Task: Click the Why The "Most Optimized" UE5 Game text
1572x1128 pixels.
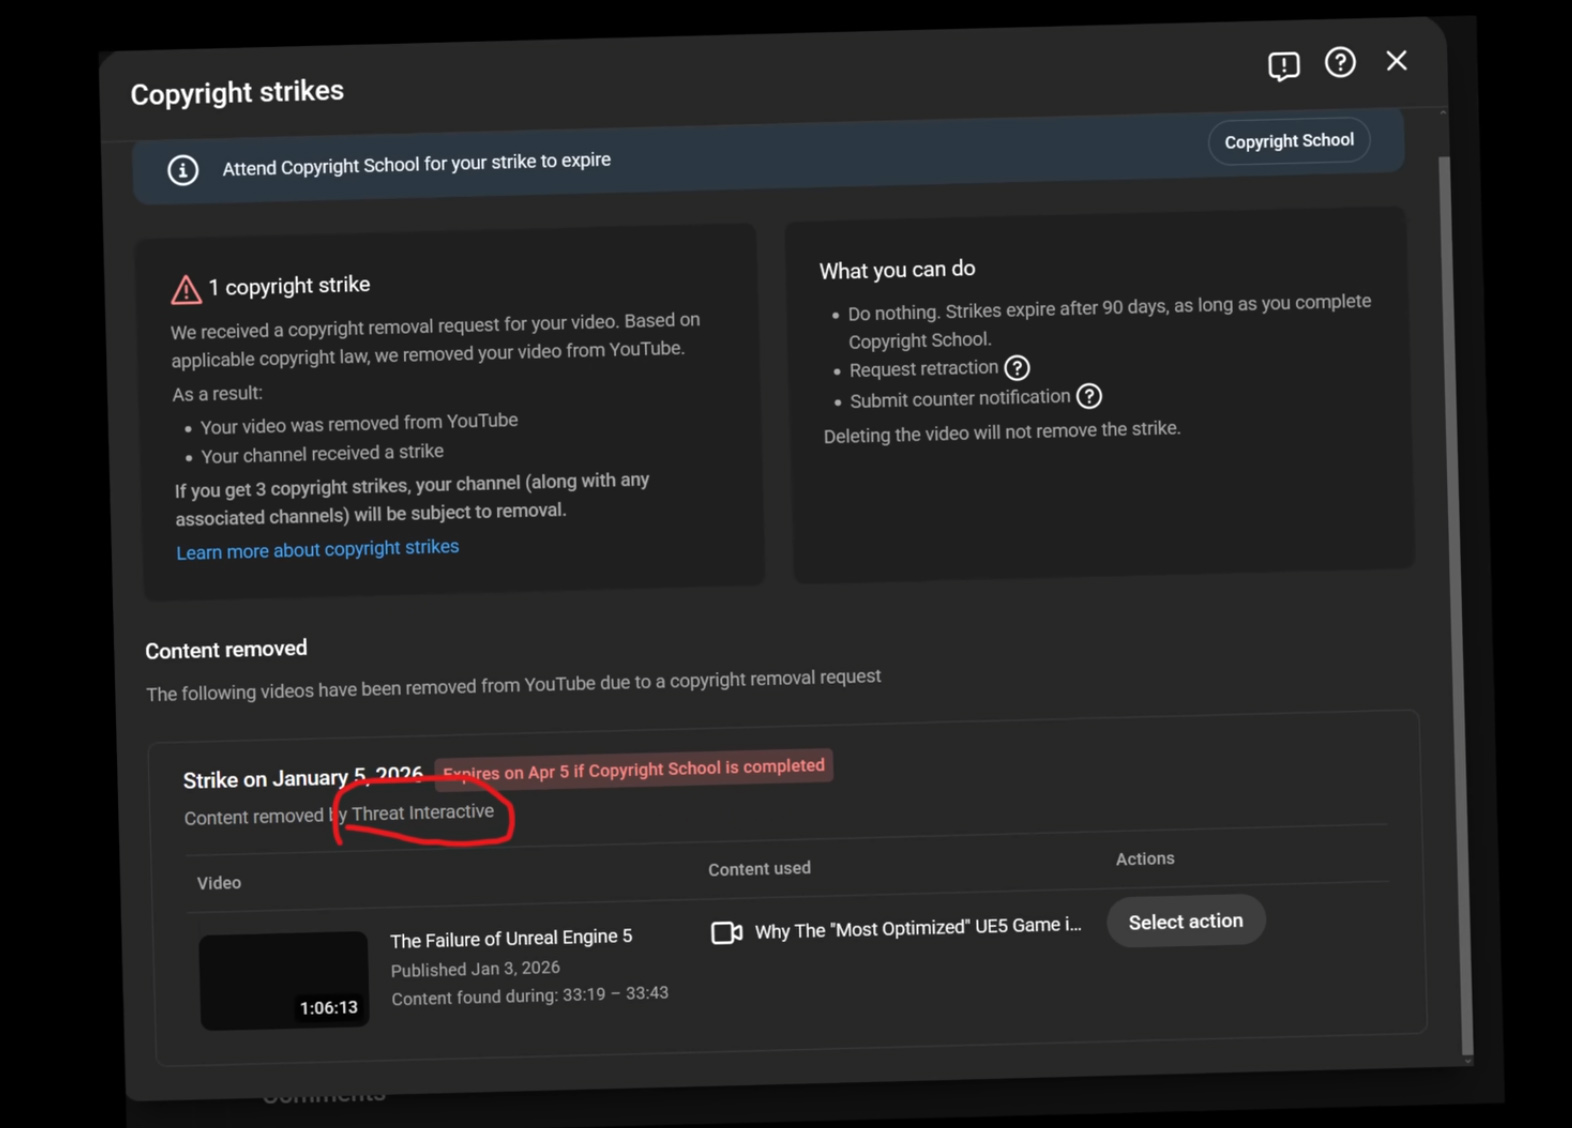Action: (918, 928)
